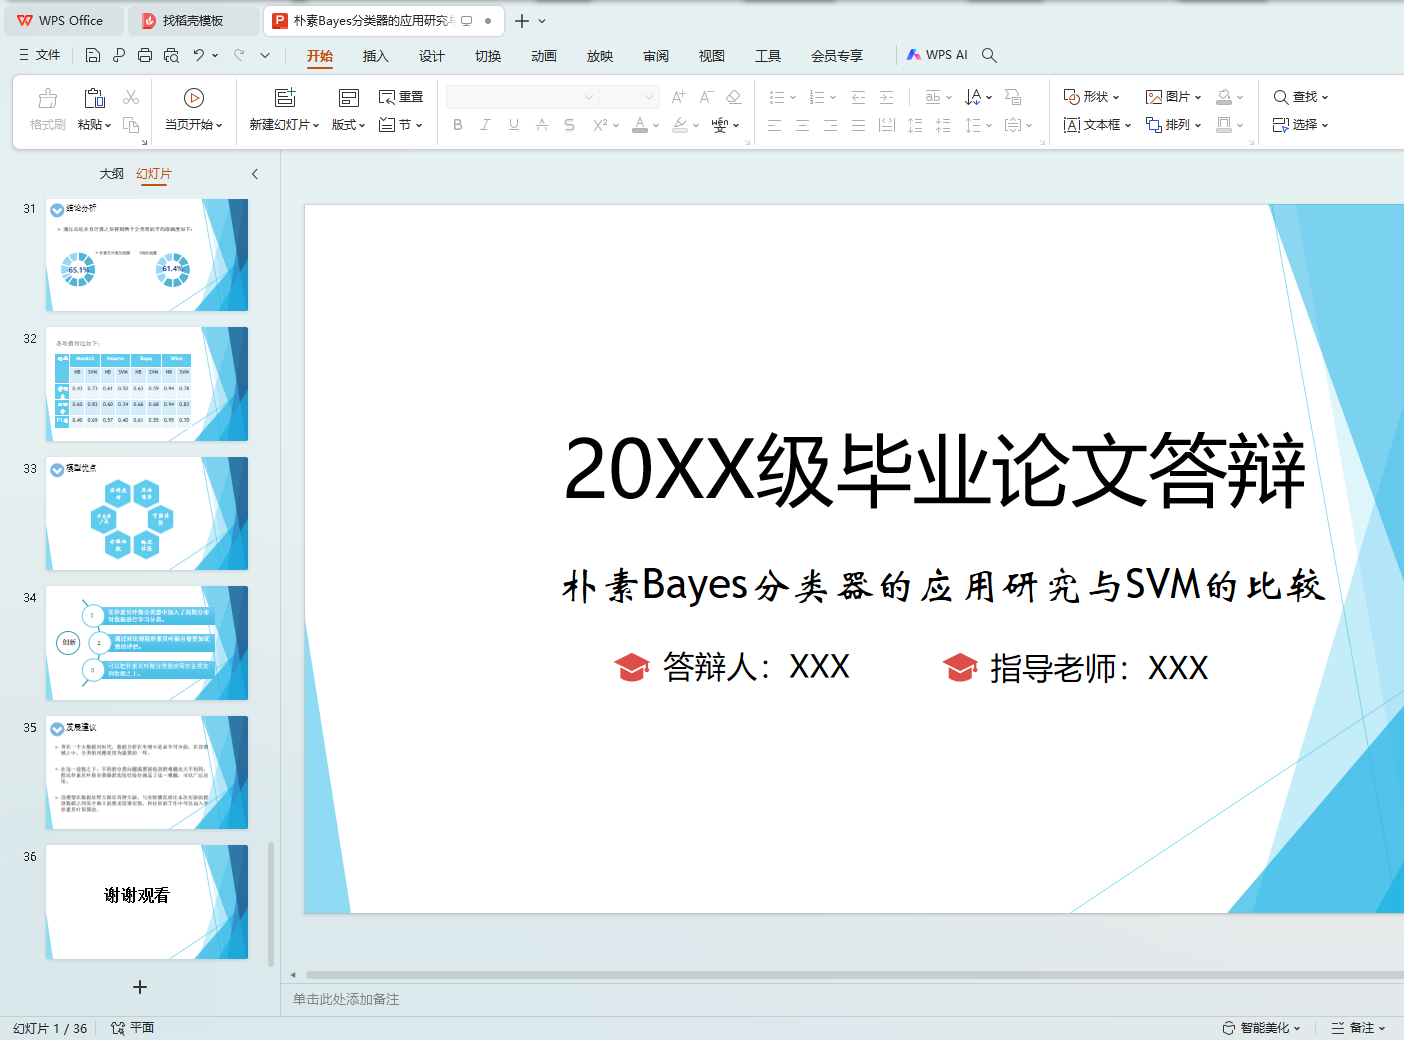The width and height of the screenshot is (1404, 1040).
Task: Collapse the slide thumbnail panel chevron
Action: pos(255,174)
